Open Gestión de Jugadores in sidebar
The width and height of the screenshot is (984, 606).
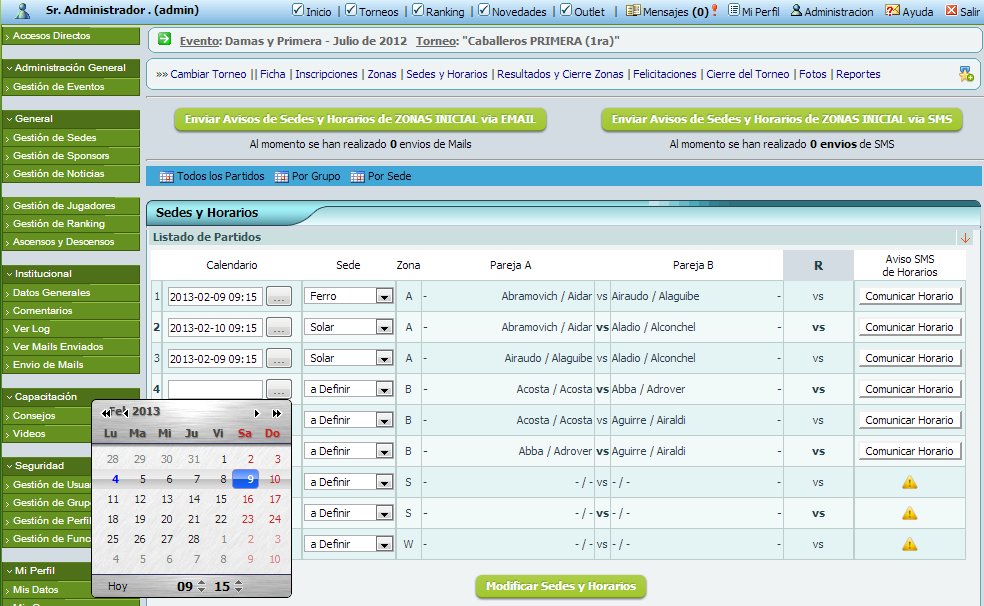point(63,206)
